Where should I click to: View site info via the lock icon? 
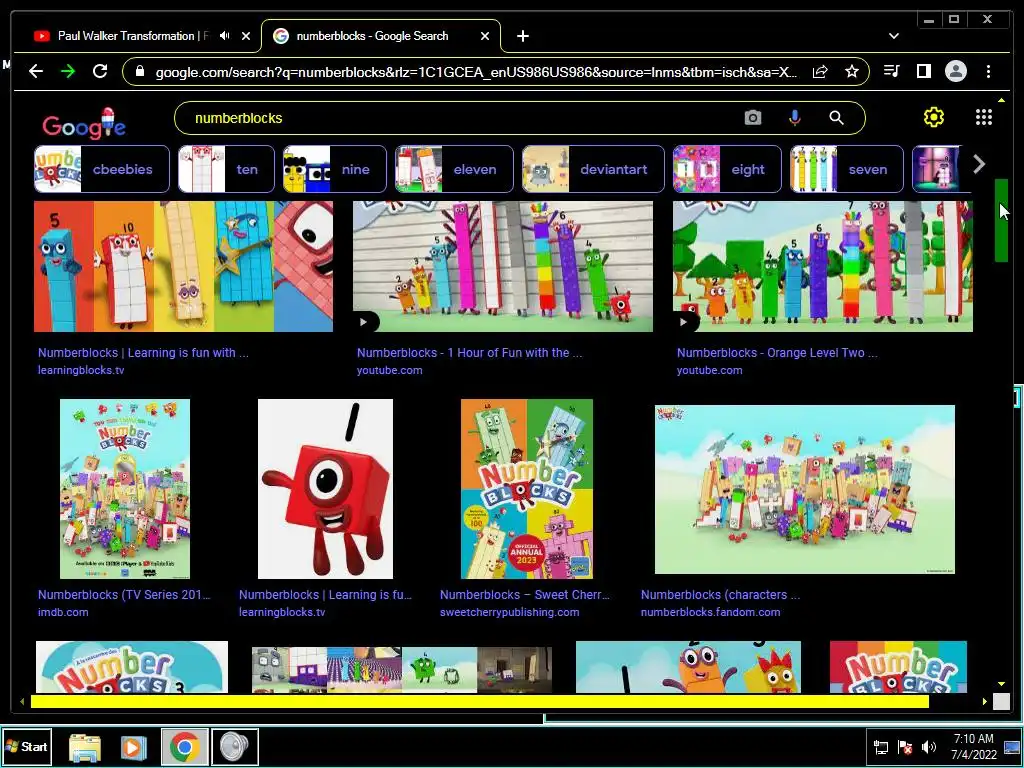[139, 71]
